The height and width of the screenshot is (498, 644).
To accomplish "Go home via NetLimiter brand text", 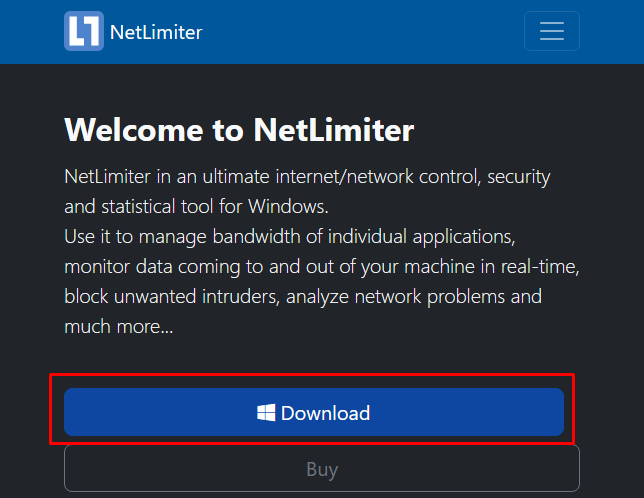I will tap(156, 32).
